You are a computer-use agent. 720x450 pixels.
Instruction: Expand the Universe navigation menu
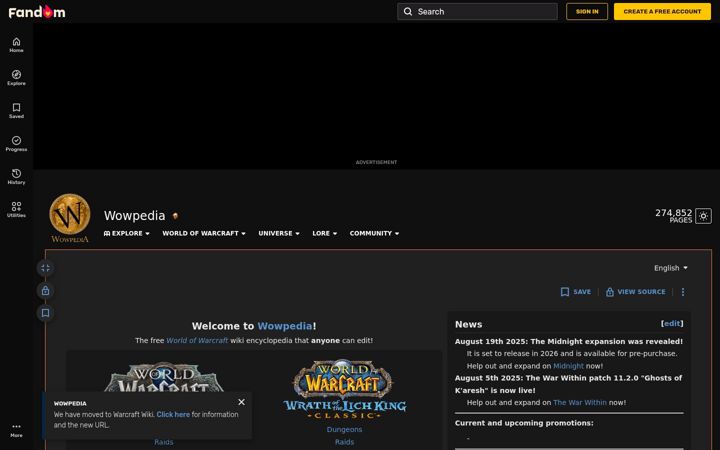click(x=279, y=233)
